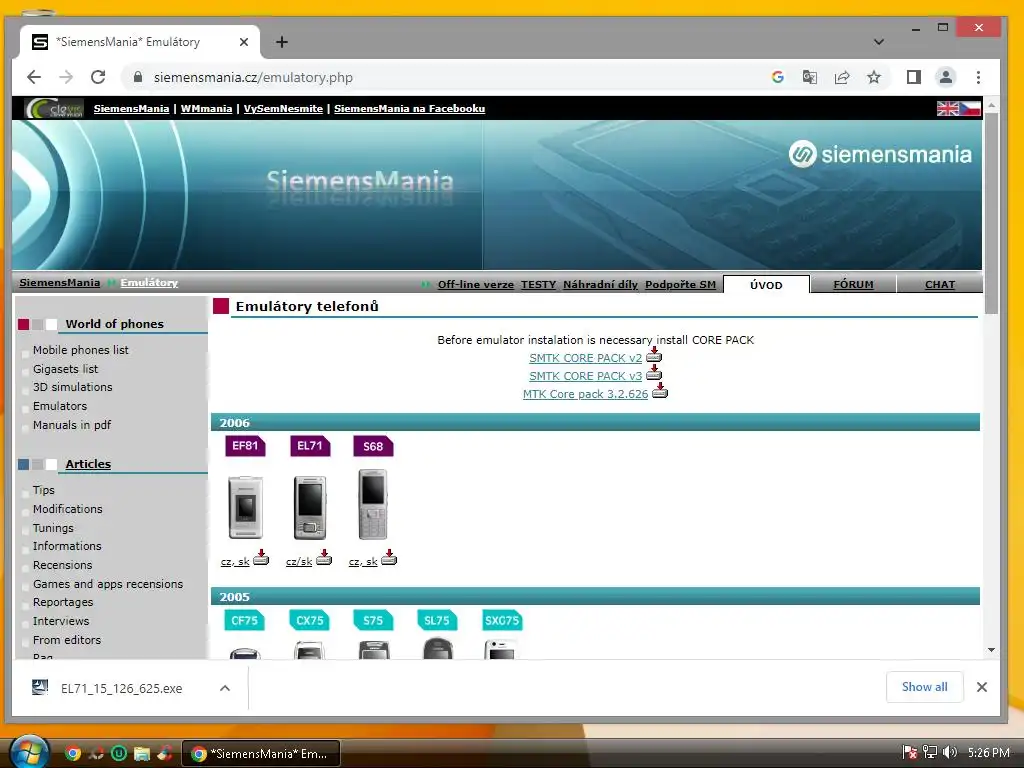Click the siemensmania logo in banner
Screen dimensions: 1024x768
880,154
